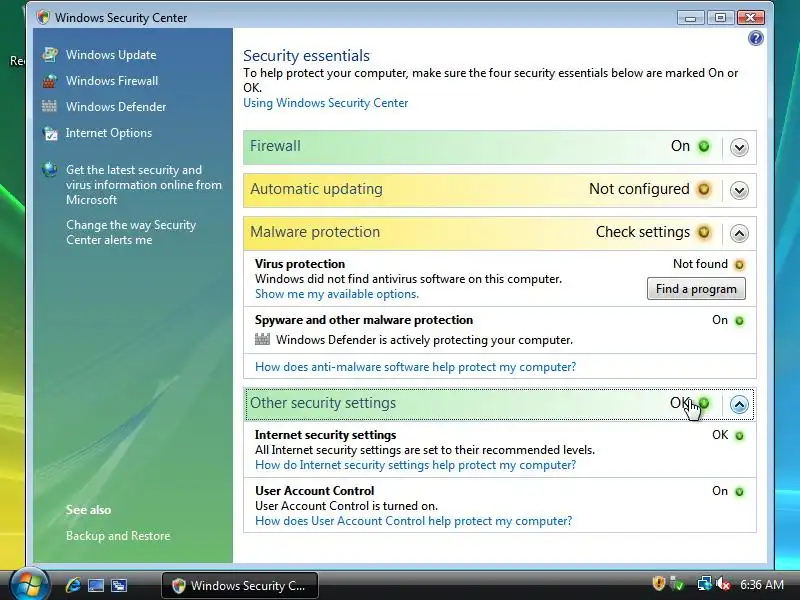Click the 6:36 AM taskbar clock
This screenshot has width=800, height=600.
click(x=762, y=584)
